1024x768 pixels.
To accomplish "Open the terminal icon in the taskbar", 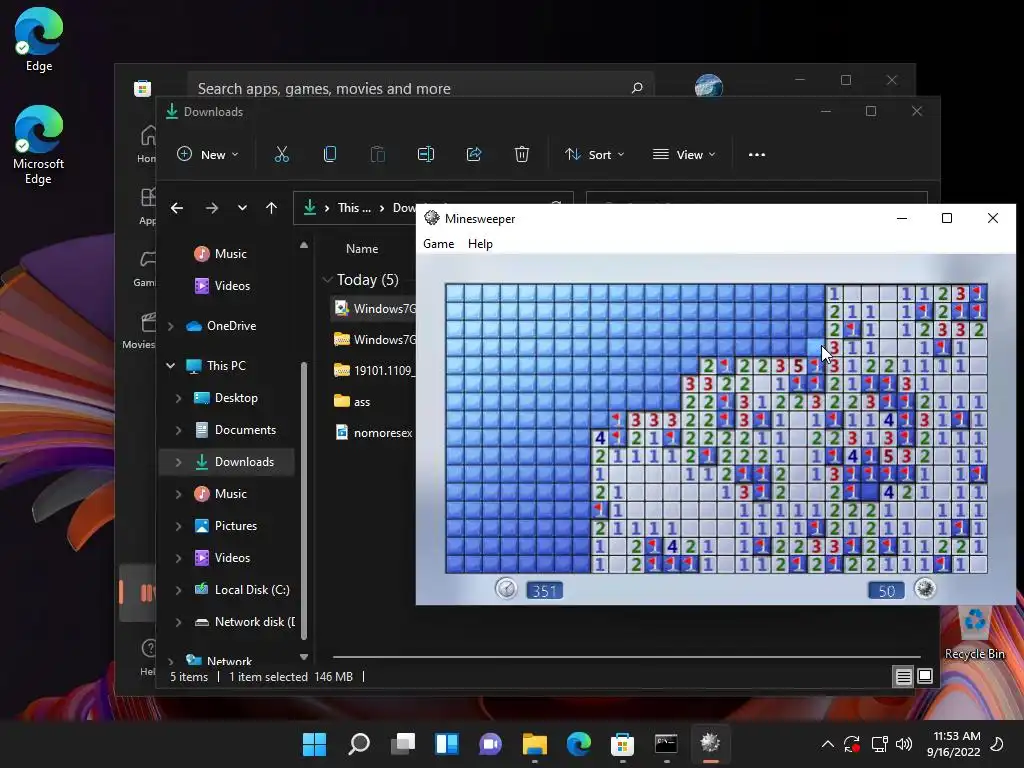I will pos(666,744).
